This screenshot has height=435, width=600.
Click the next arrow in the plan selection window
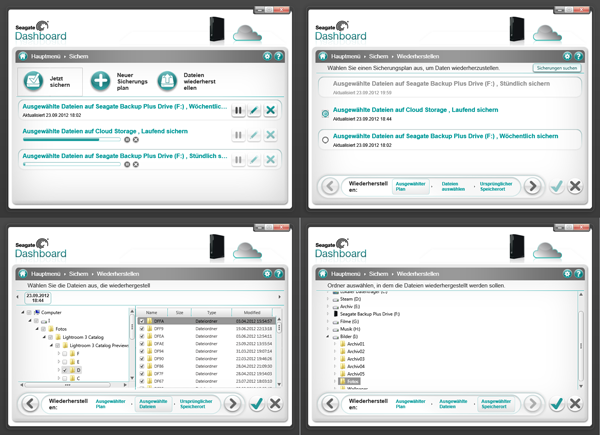click(532, 186)
